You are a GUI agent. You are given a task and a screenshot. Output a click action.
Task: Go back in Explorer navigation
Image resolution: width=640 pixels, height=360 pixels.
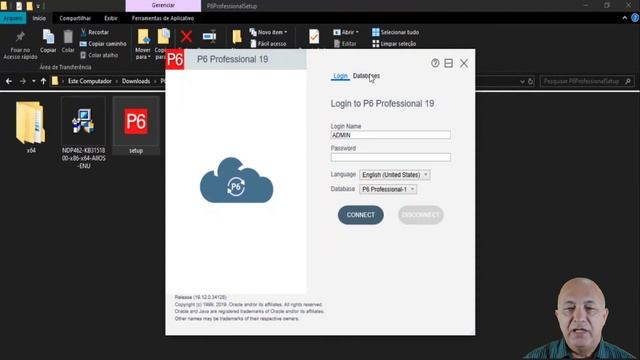pyautogui.click(x=9, y=81)
